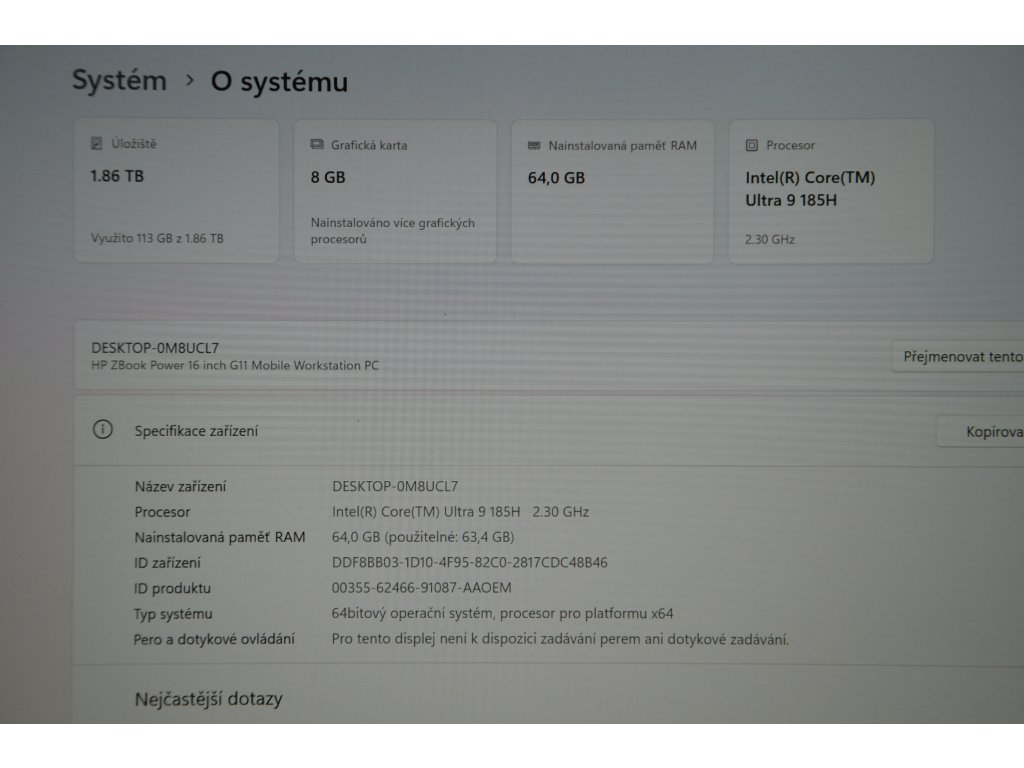Click the storage icon in Úložiště card

pos(97,144)
